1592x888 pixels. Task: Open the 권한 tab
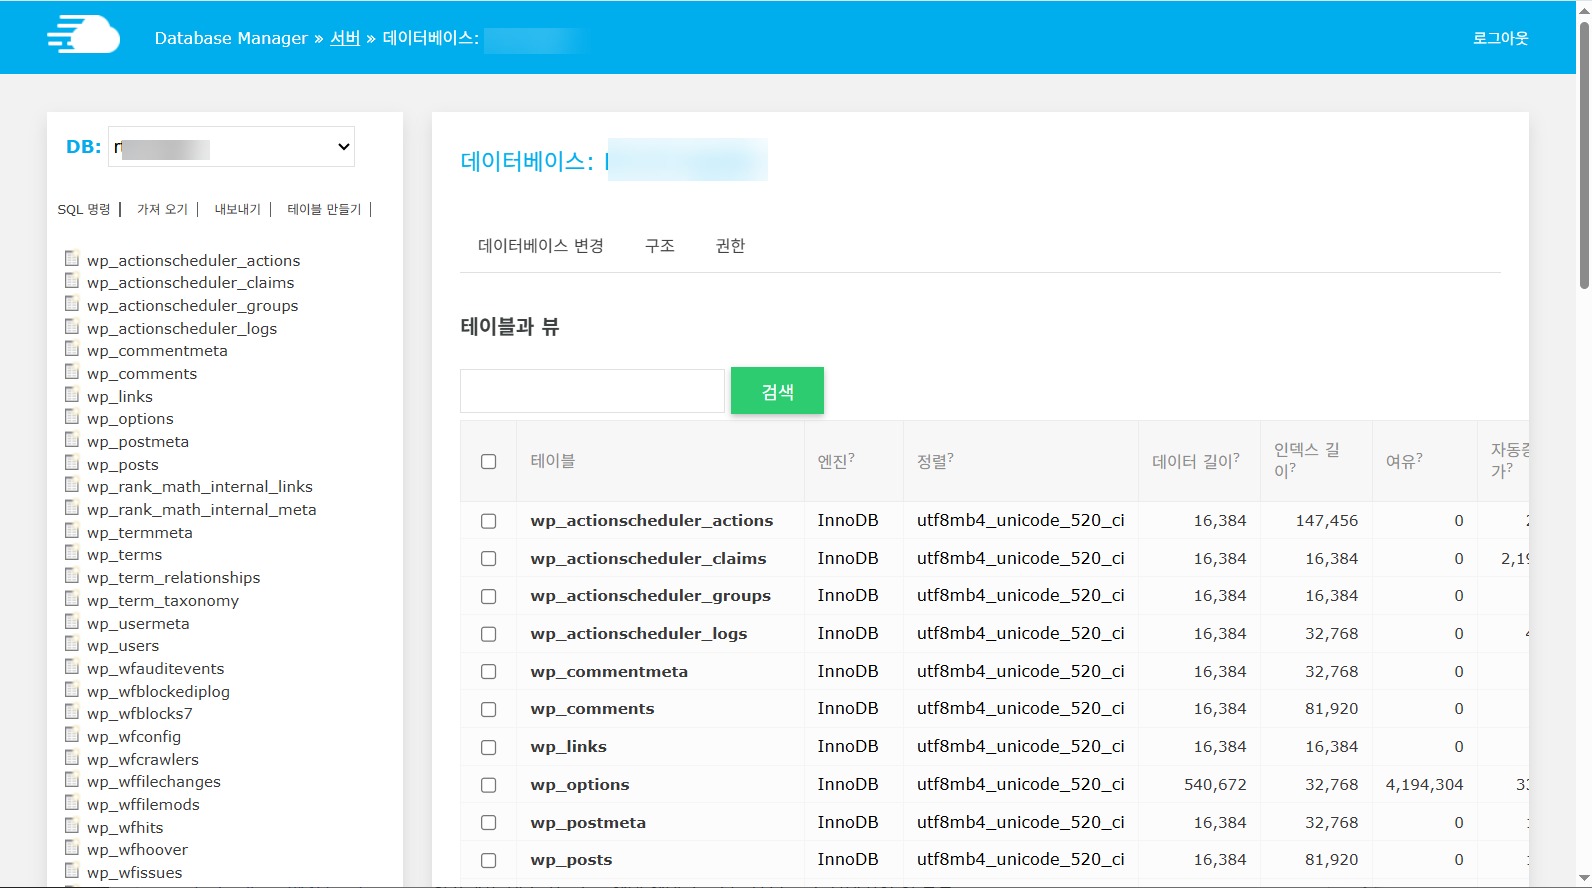(730, 246)
